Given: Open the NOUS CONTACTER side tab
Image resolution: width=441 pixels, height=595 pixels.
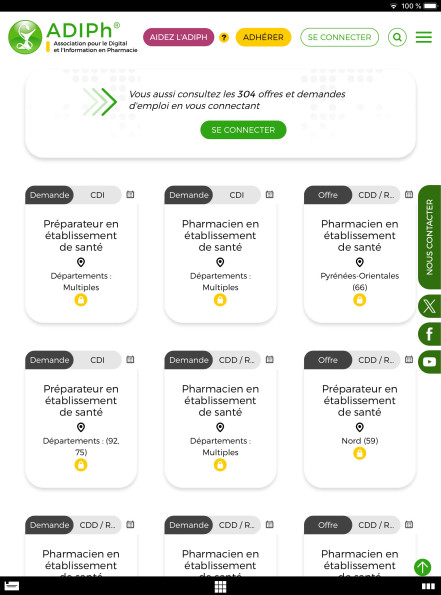Looking at the screenshot, I should [429, 237].
